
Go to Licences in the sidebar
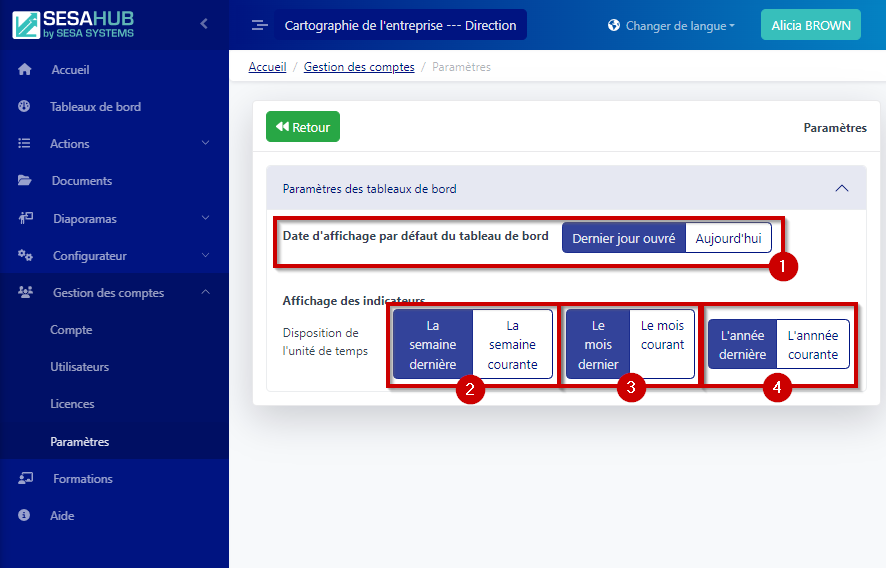72,404
